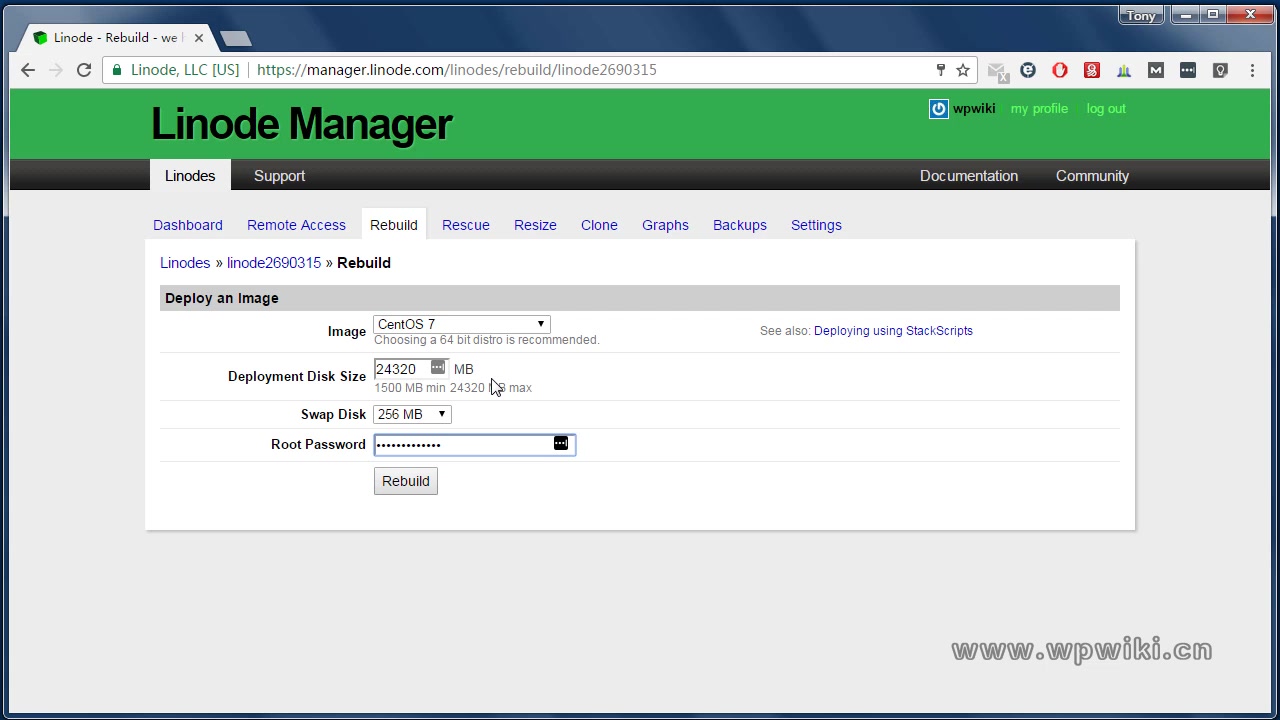
Task: Select the Rebuild tab
Action: [394, 225]
